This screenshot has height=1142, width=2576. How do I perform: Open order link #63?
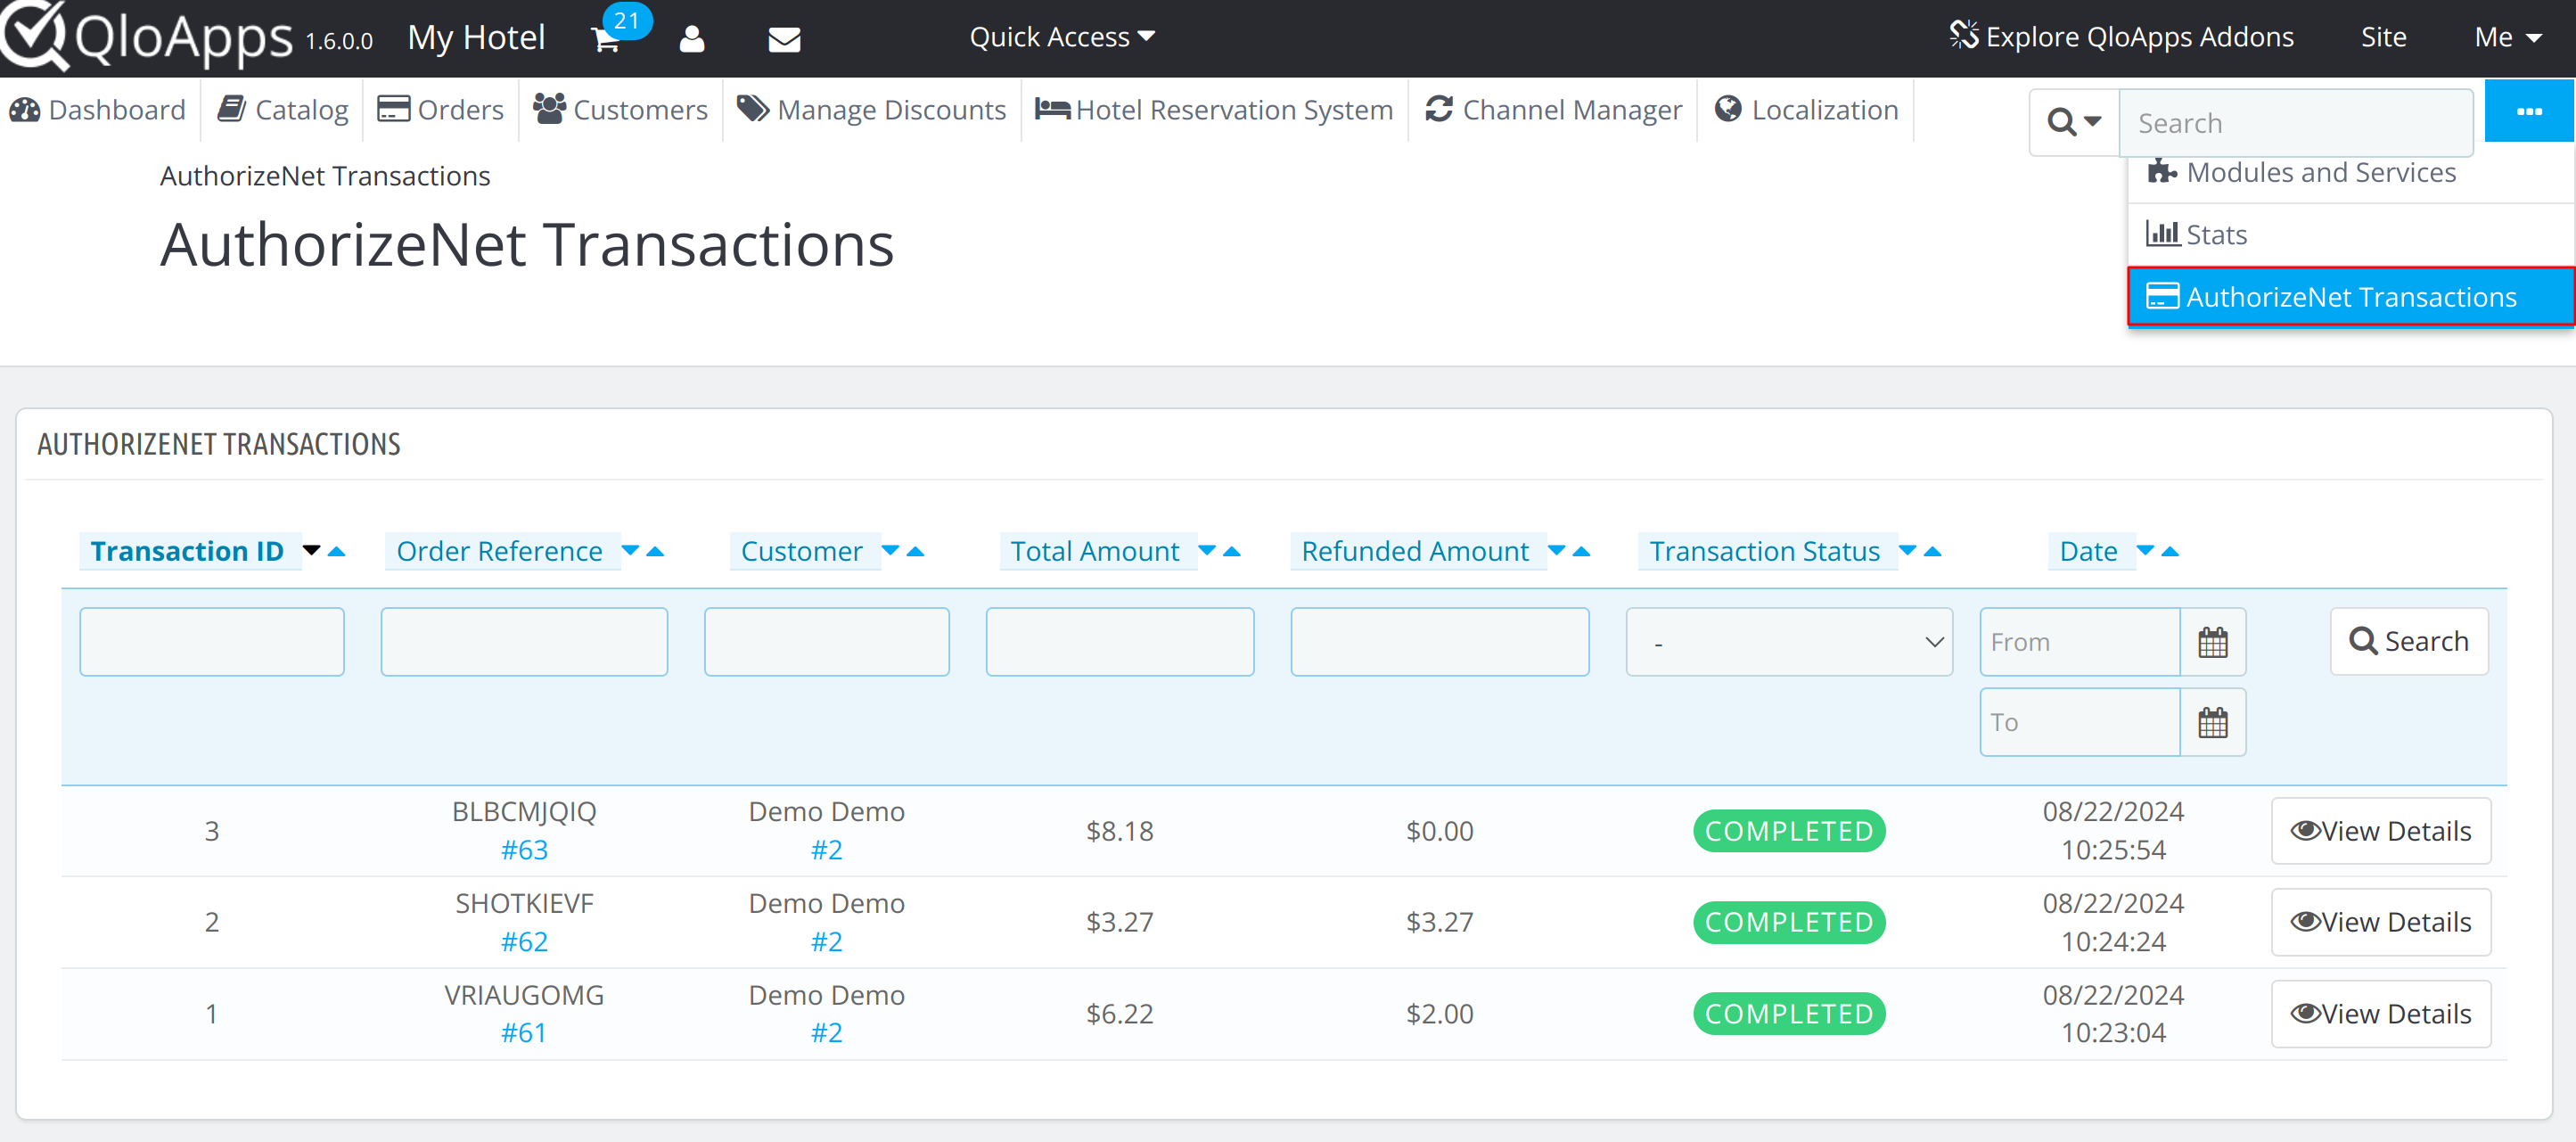tap(524, 850)
